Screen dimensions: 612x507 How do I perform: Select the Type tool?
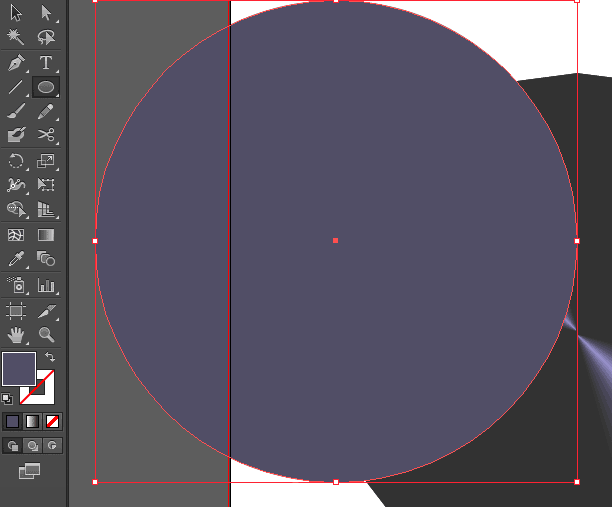pyautogui.click(x=46, y=62)
